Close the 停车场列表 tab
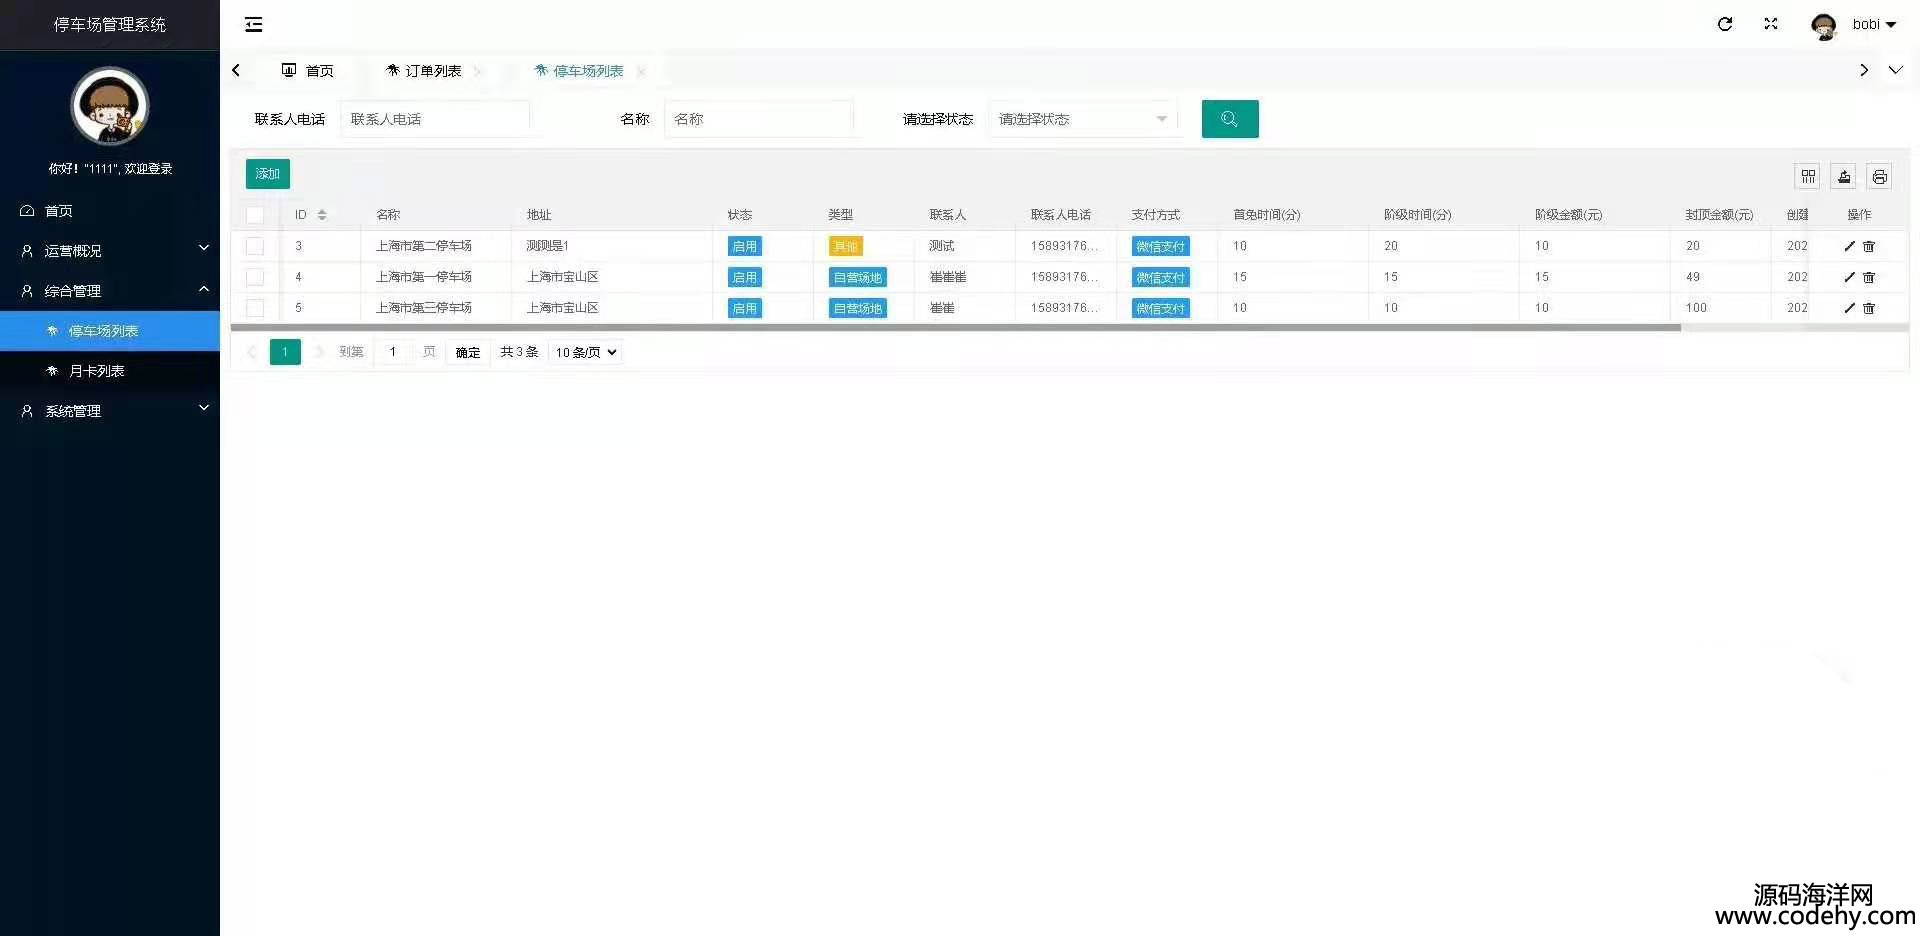This screenshot has height=936, width=1920. point(641,71)
